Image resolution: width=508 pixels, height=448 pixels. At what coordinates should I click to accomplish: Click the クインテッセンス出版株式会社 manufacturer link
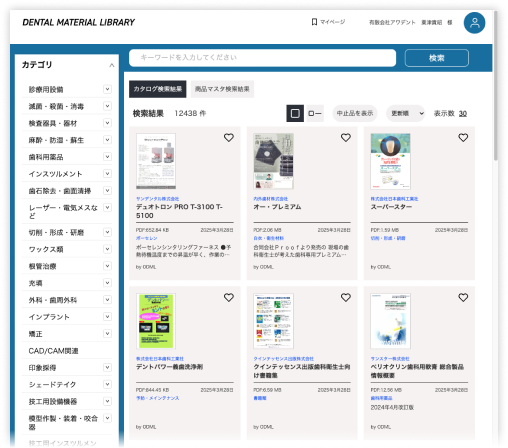[283, 359]
